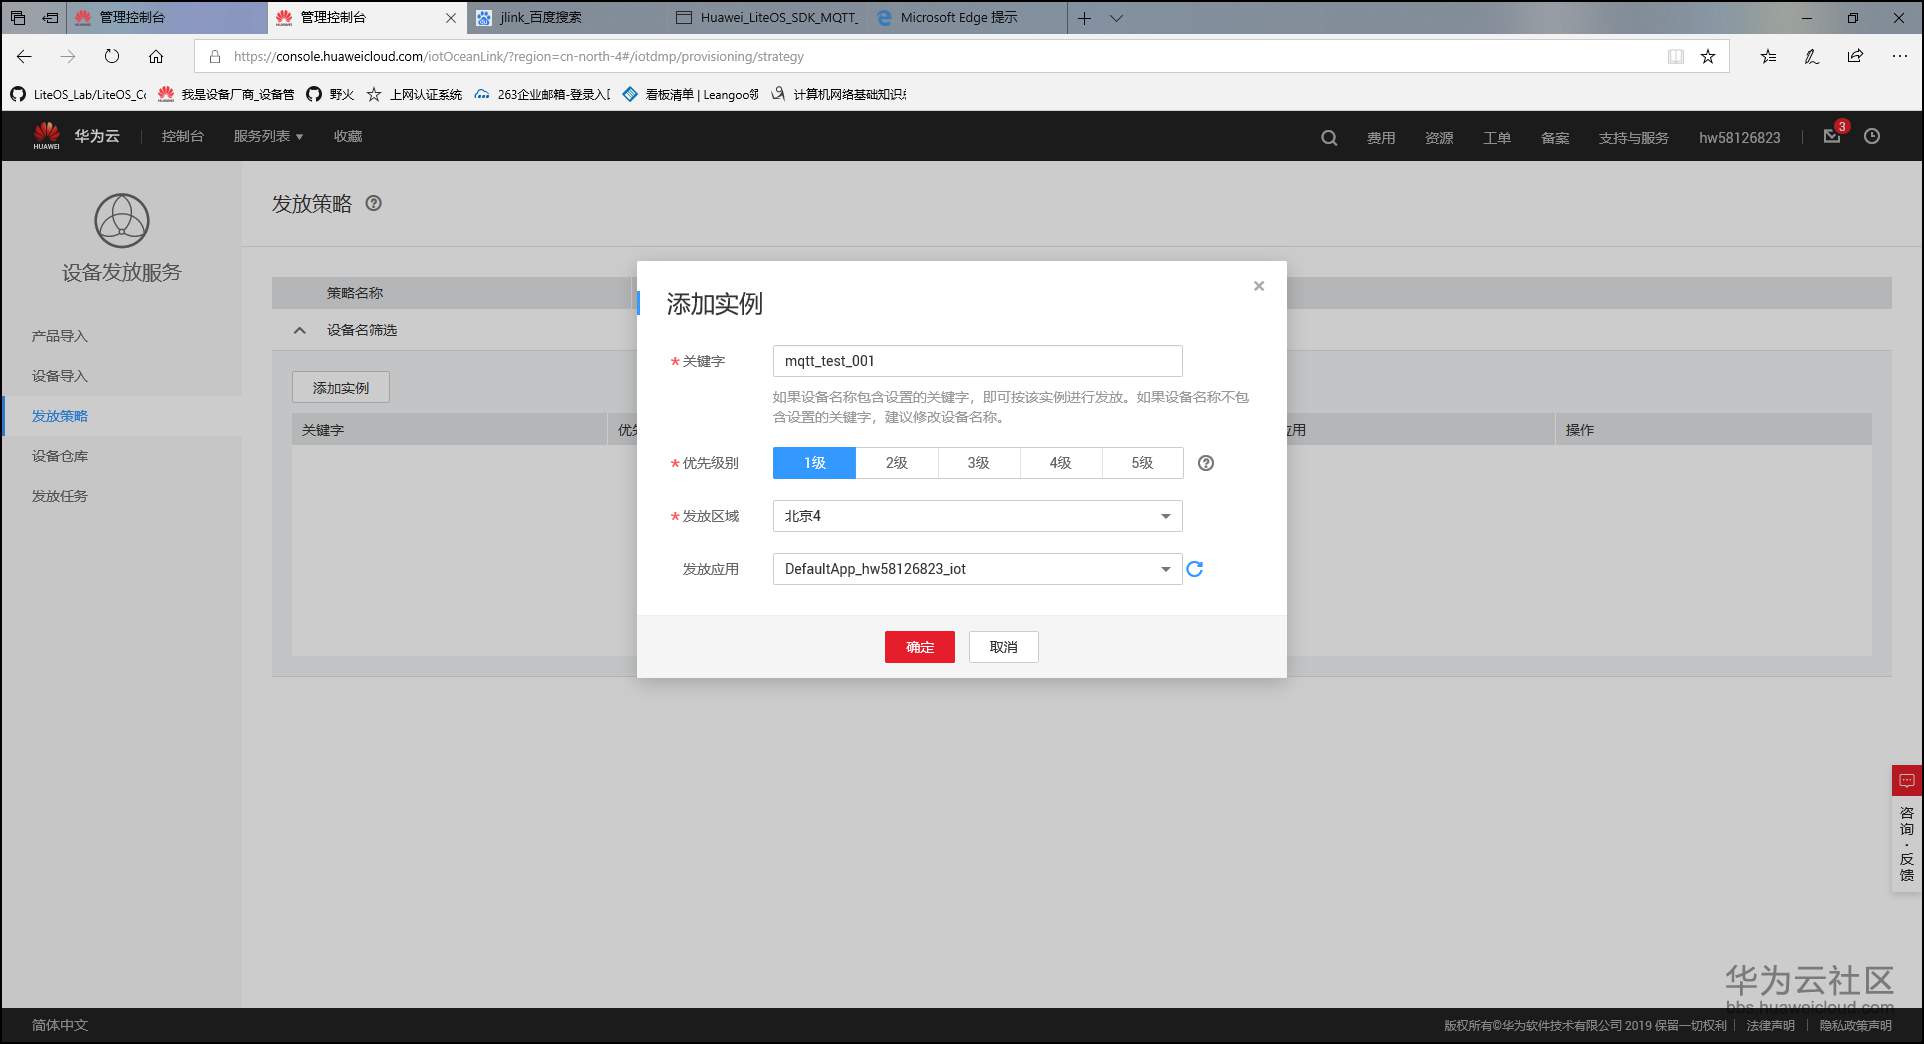Open 产品导入 in the sidebar

click(x=60, y=336)
